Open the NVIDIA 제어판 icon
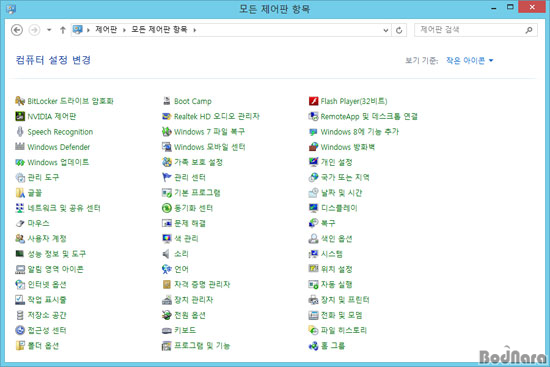 (20, 116)
